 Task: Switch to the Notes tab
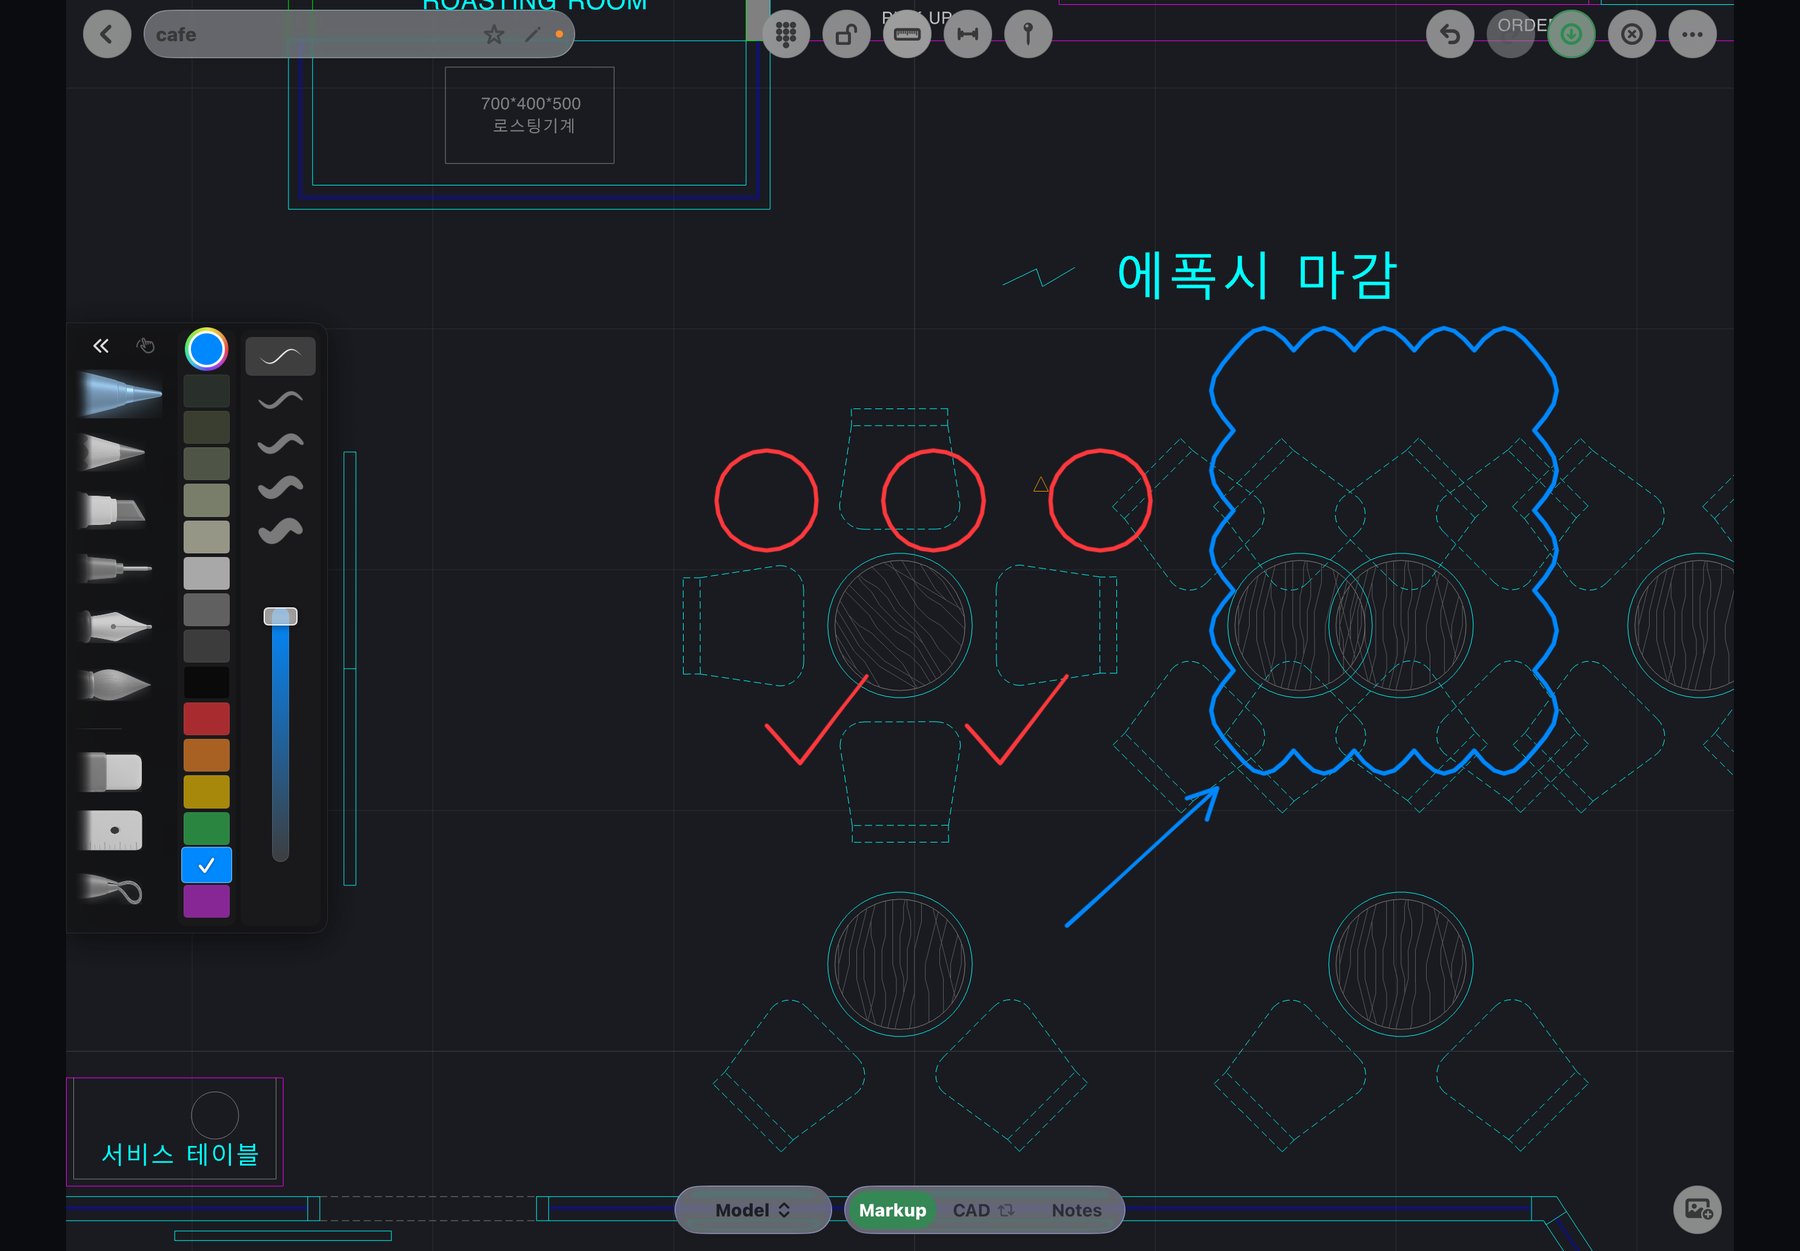click(1076, 1210)
